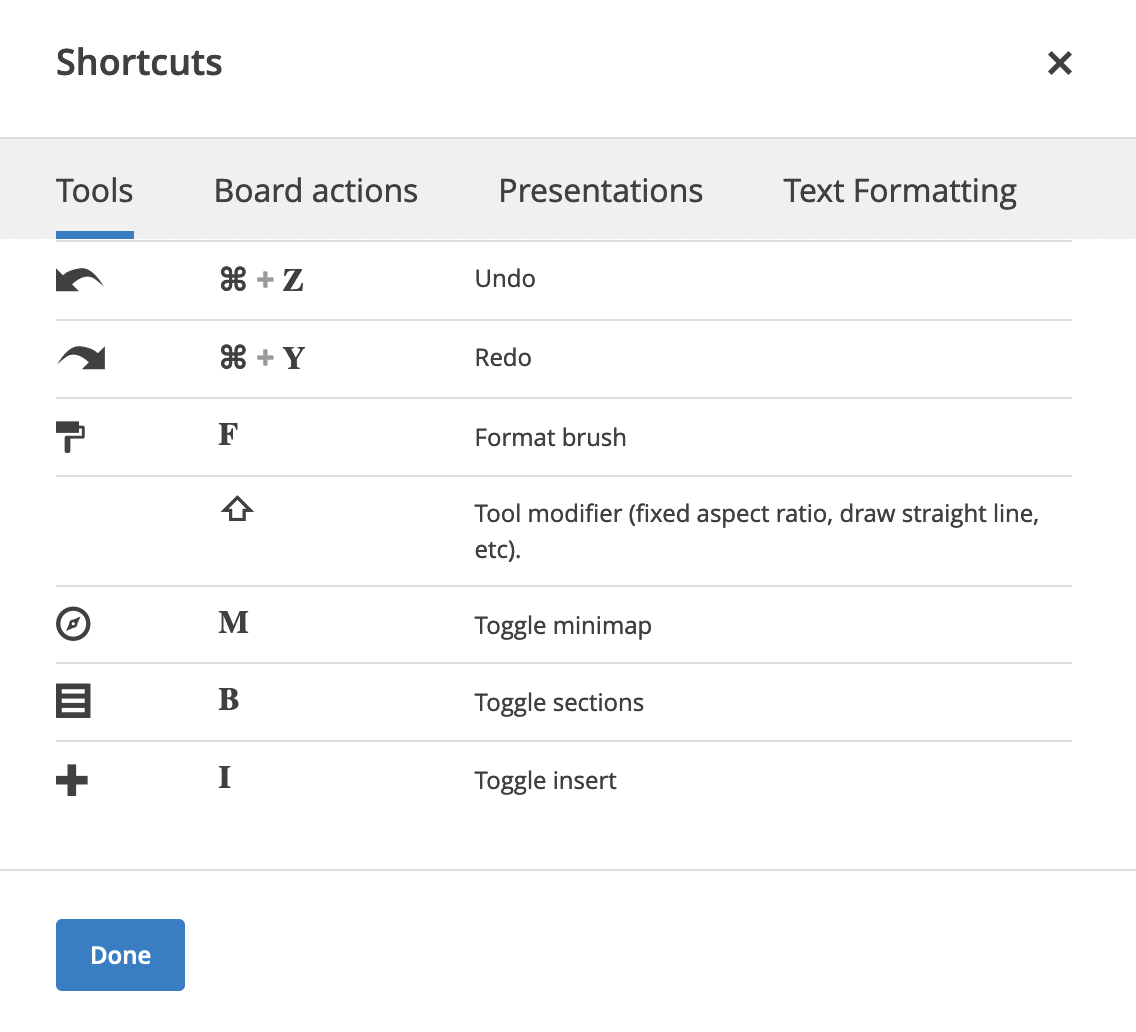Click the Undo label

click(505, 279)
